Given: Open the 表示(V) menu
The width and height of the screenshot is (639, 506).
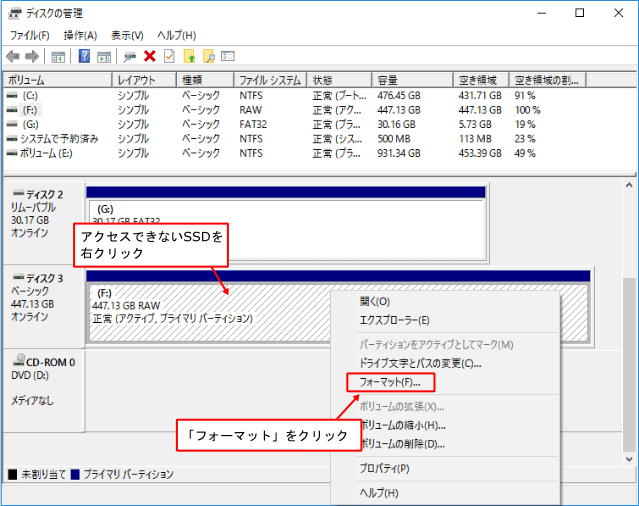Looking at the screenshot, I should pyautogui.click(x=127, y=35).
